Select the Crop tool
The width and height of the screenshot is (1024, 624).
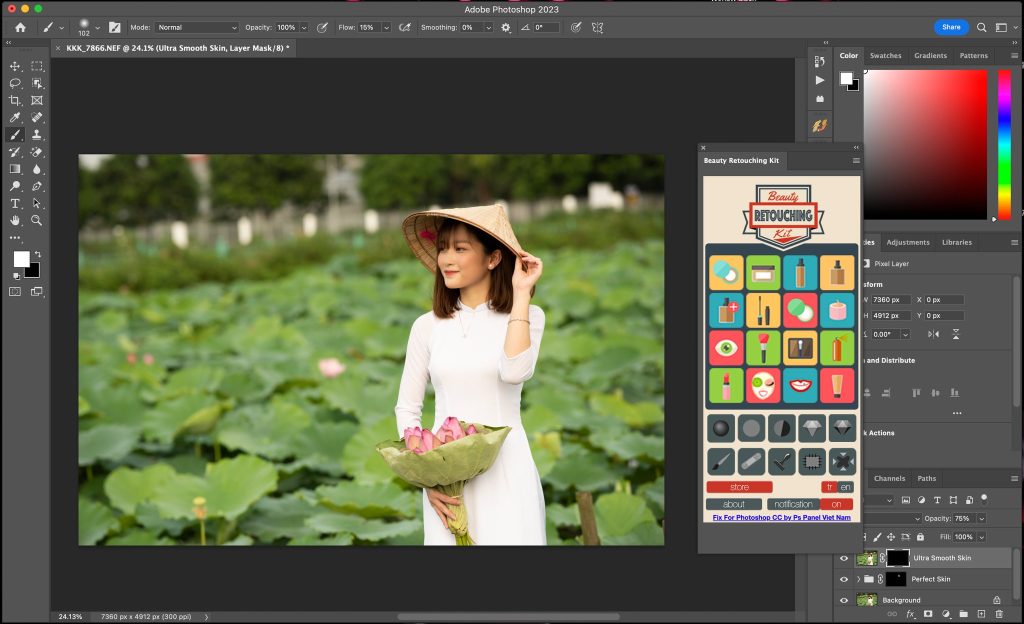coord(14,100)
